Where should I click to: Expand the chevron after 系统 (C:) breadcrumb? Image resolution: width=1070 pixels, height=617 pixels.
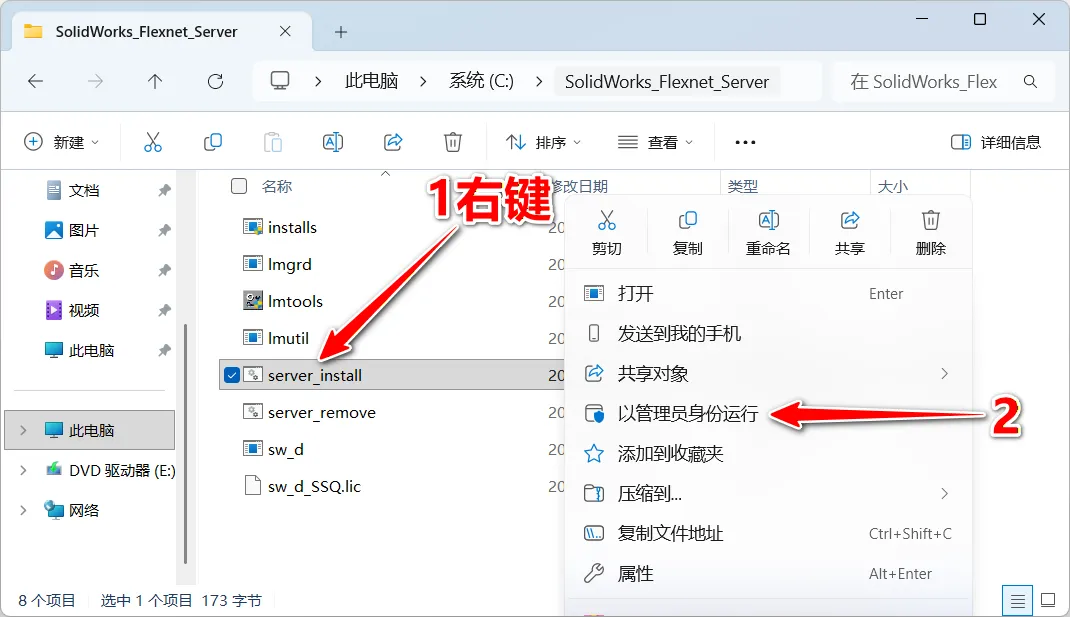coord(539,82)
